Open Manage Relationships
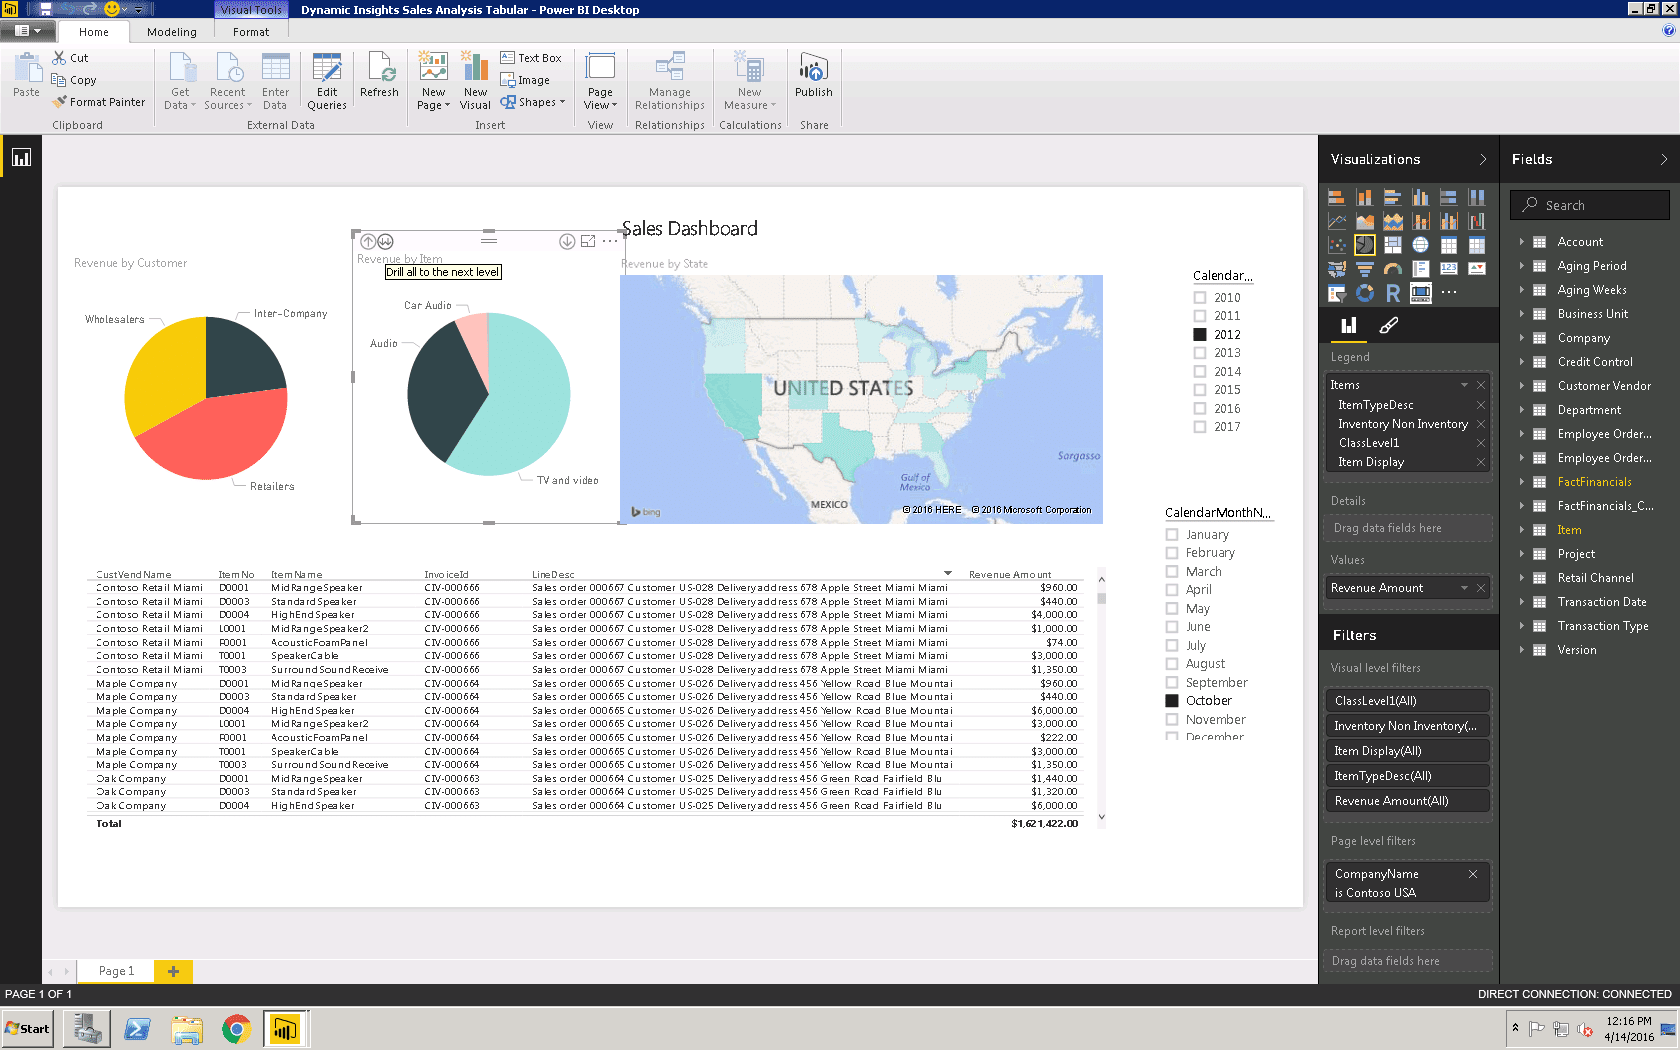Screen dimensions: 1680x1050 [669, 80]
